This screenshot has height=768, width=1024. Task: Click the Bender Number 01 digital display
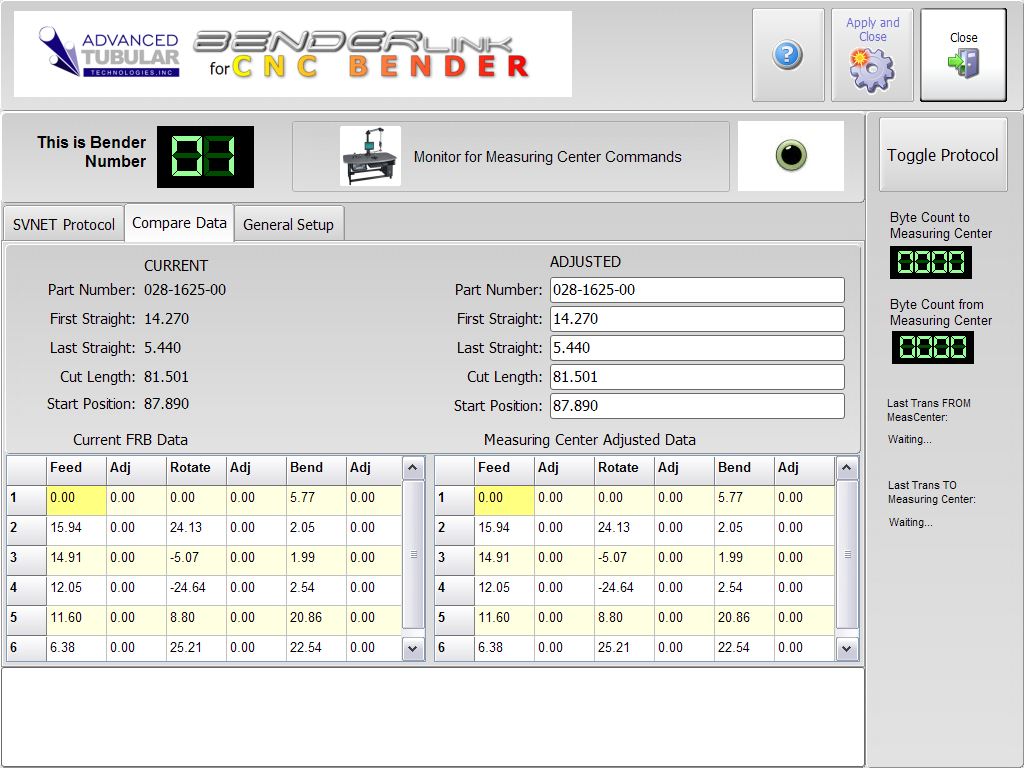(205, 156)
